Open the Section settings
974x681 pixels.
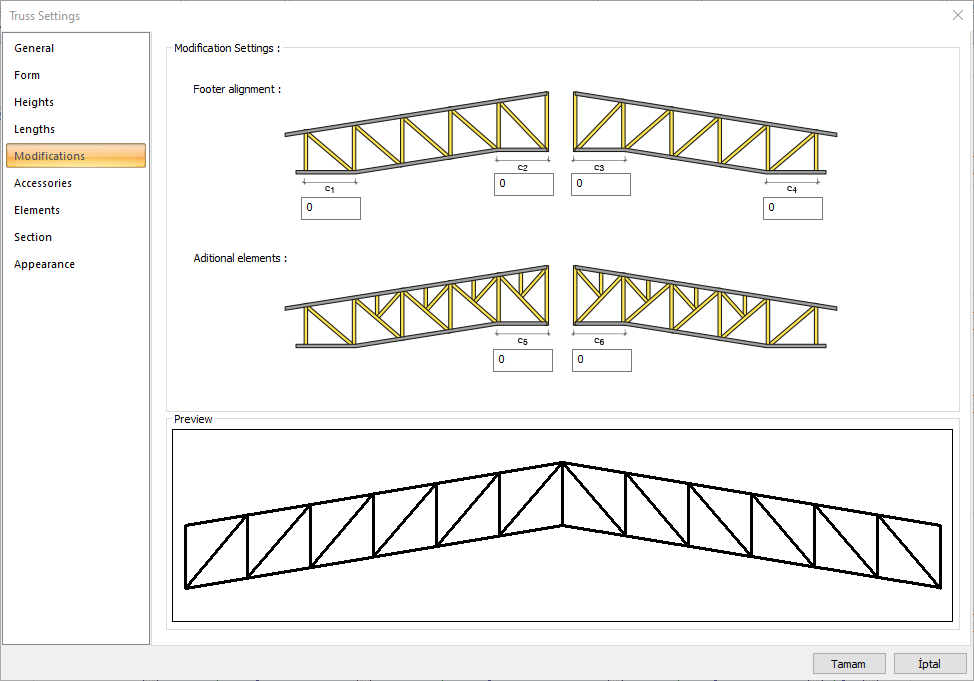pyautogui.click(x=33, y=237)
